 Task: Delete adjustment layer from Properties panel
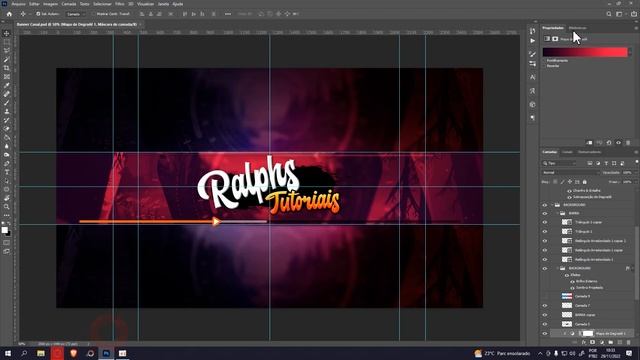pos(628,143)
